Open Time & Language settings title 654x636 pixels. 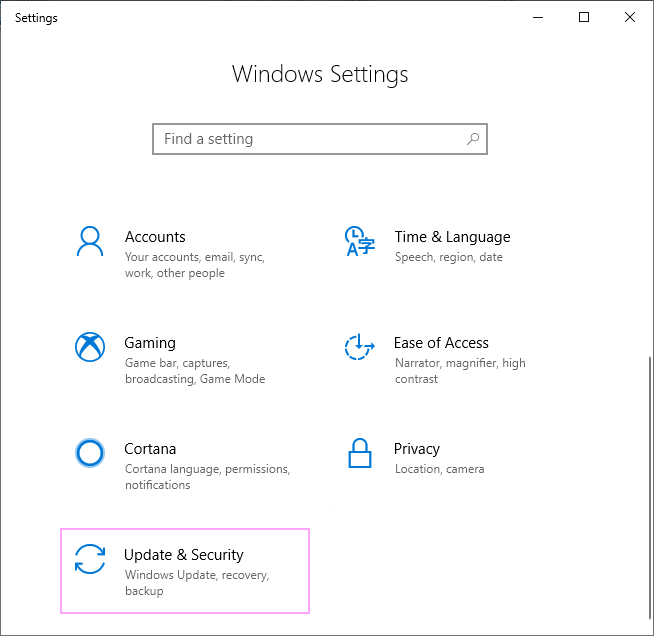[x=453, y=237]
